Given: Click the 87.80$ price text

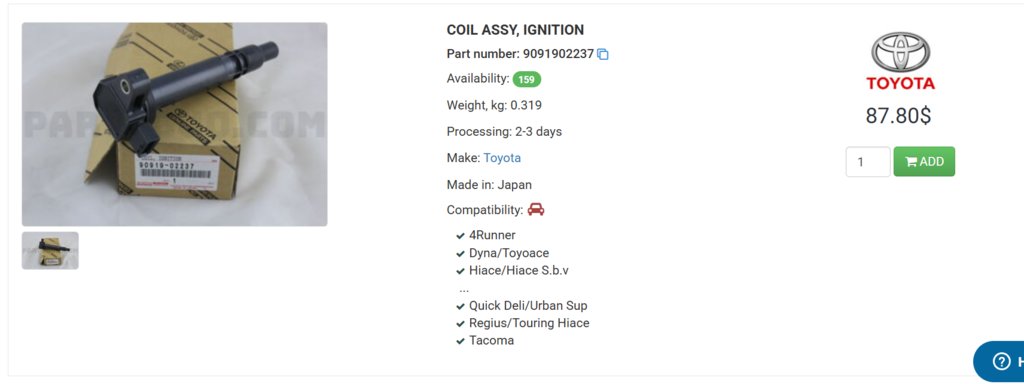Looking at the screenshot, I should [x=898, y=116].
